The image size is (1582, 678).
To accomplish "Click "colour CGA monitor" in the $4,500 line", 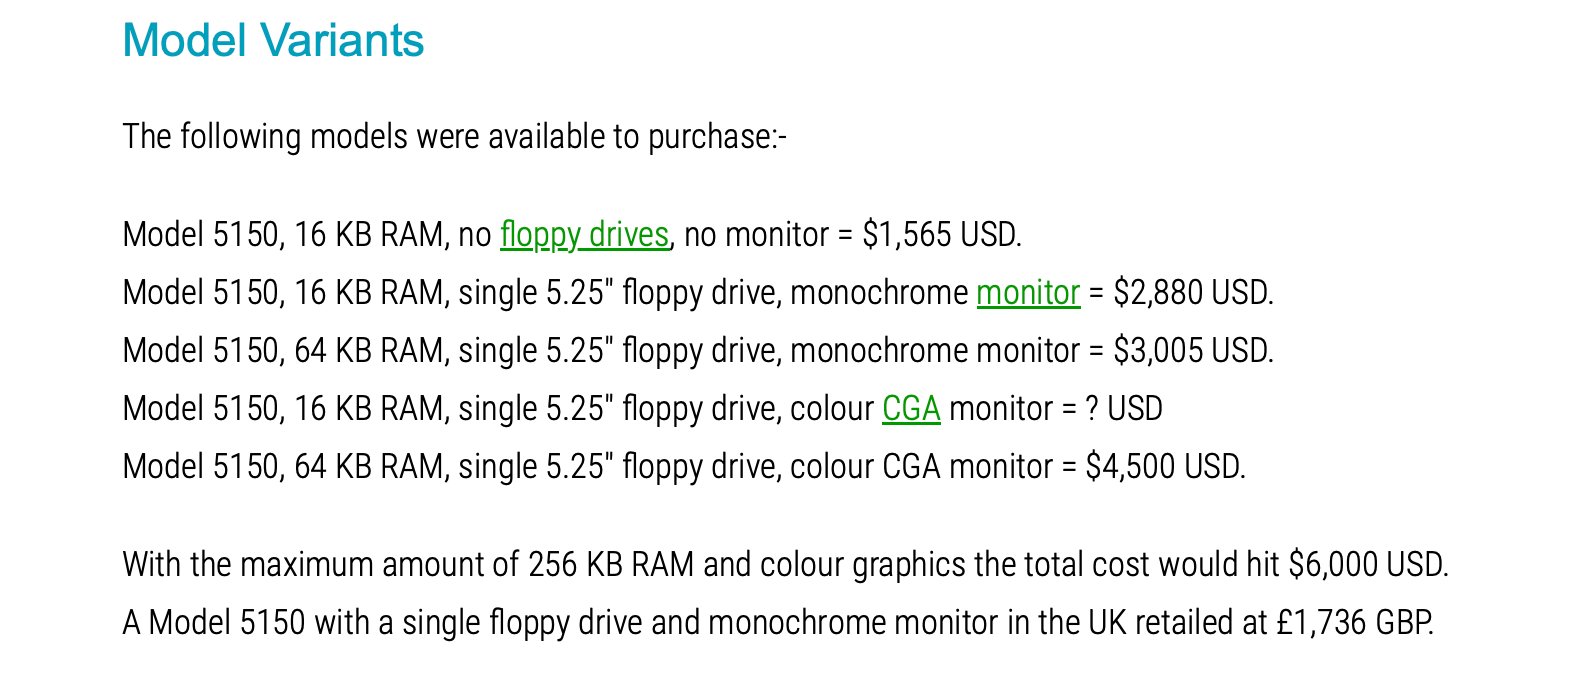I will (920, 467).
